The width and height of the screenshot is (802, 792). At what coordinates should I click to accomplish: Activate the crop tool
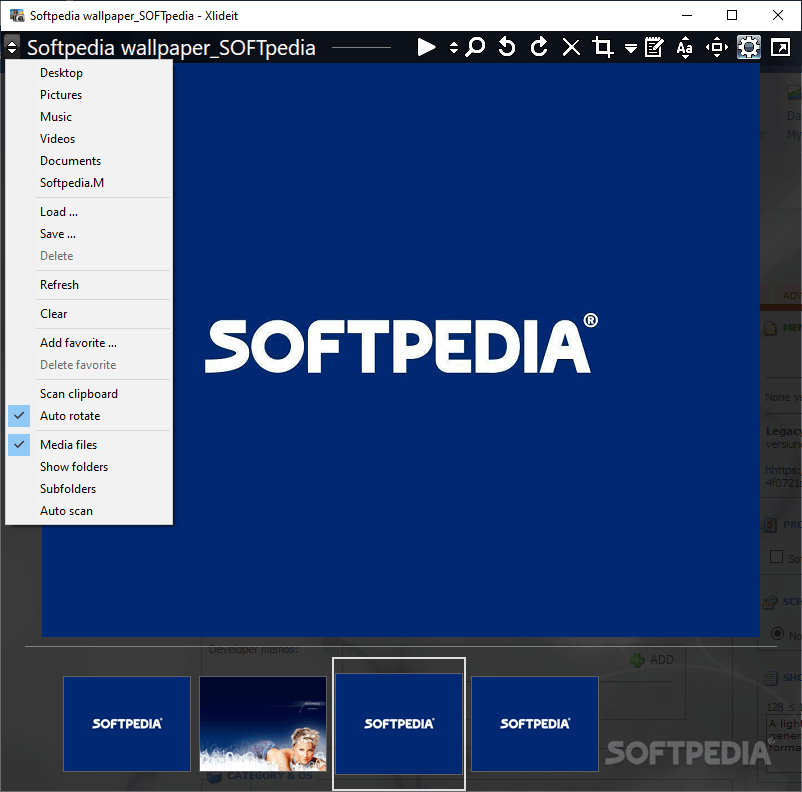(603, 47)
